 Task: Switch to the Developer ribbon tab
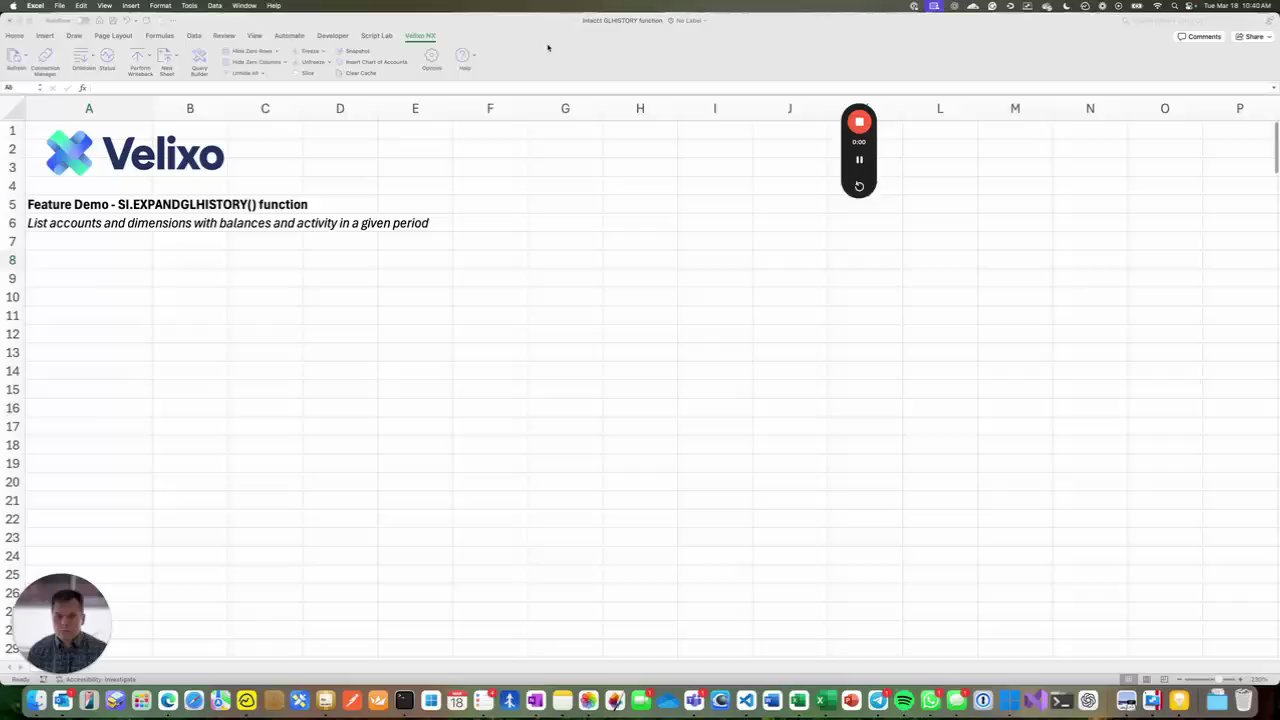pos(333,36)
